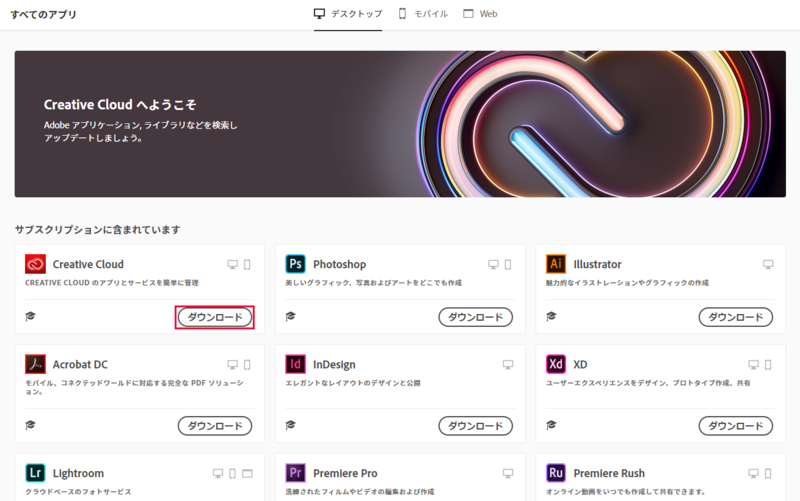Click the InDesign app icon
800x501 pixels.
tap(295, 364)
